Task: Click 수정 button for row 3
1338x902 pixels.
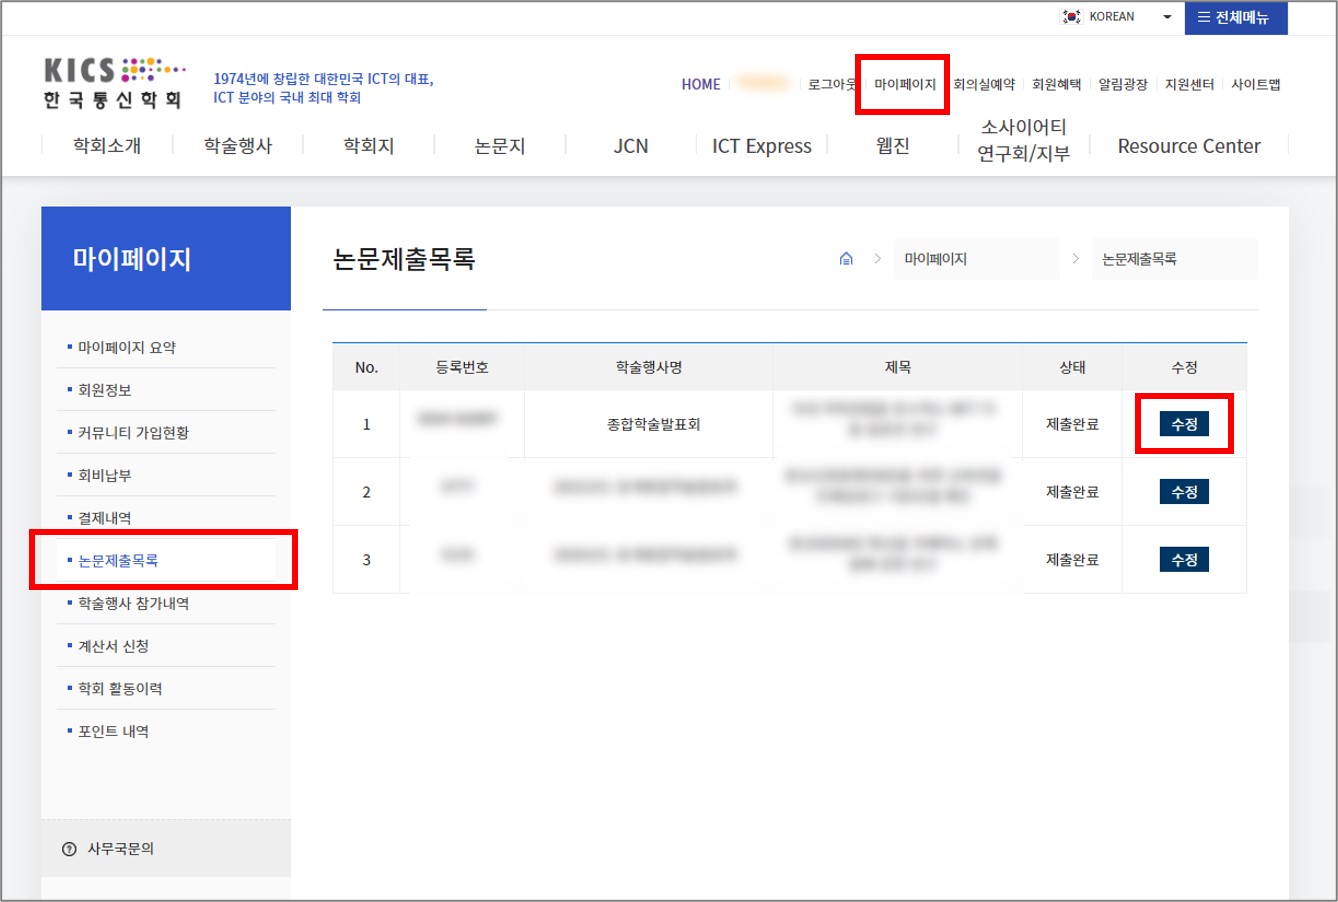Action: pos(1184,560)
